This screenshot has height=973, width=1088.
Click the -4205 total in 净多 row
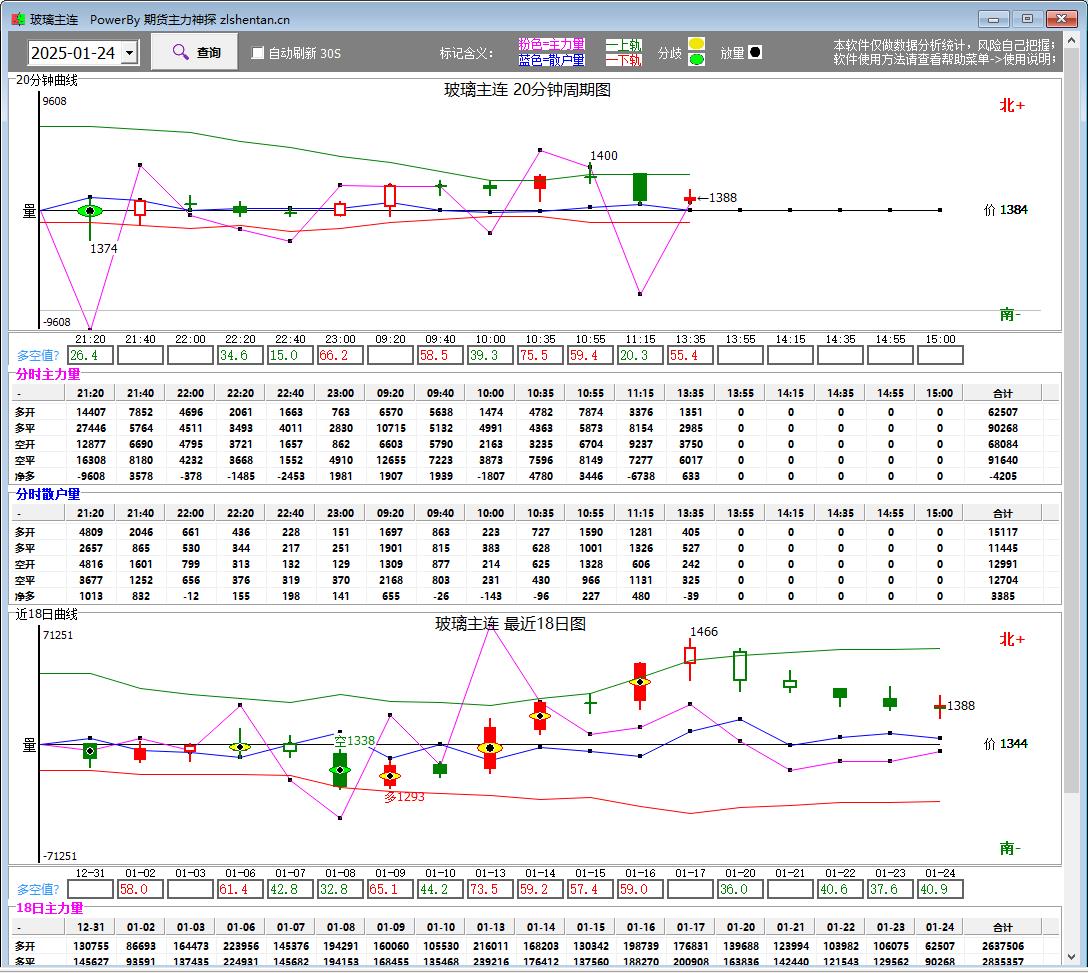click(1003, 477)
